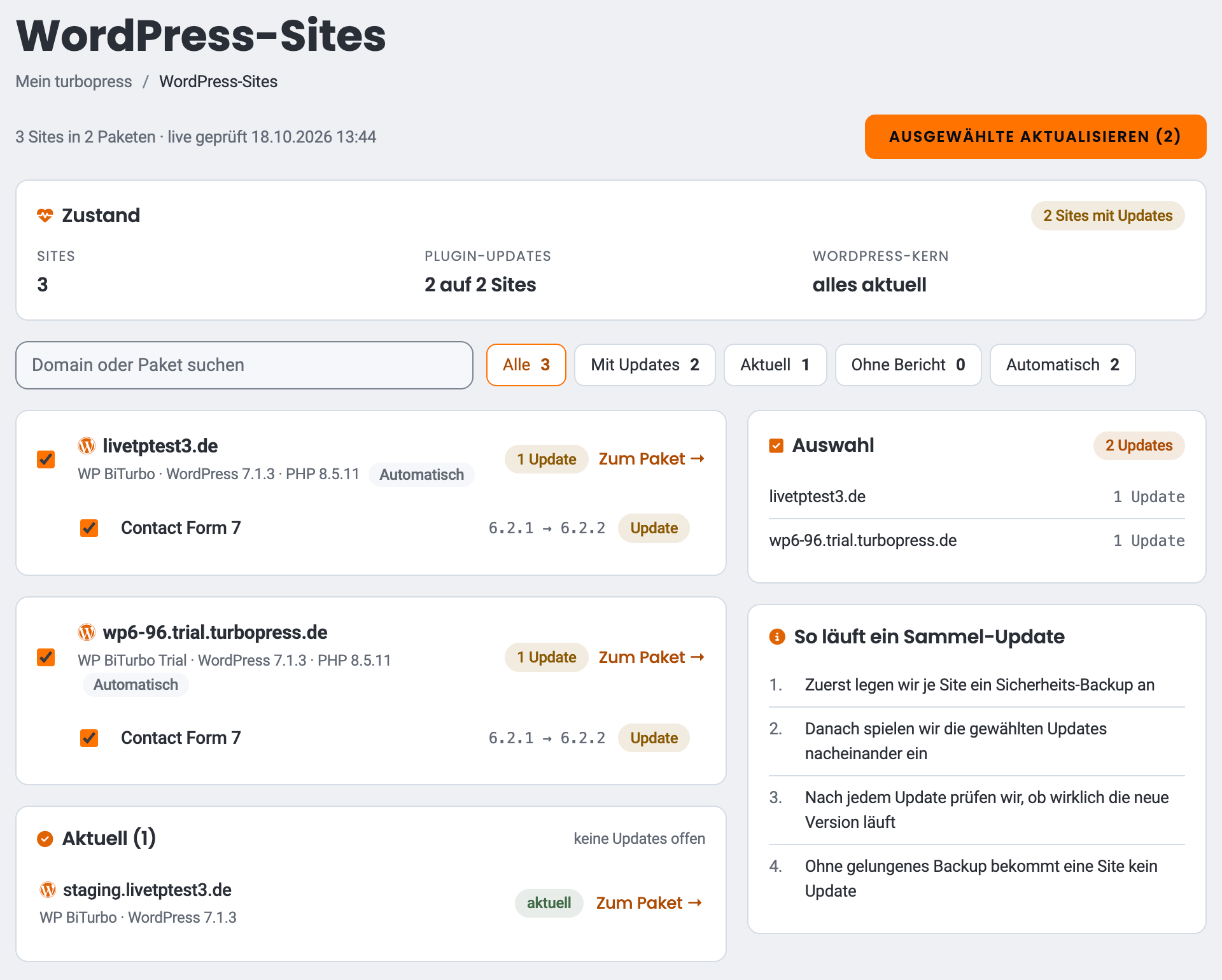1222x980 pixels.
Task: Click the WordPress-Sites page heading
Action: [201, 36]
